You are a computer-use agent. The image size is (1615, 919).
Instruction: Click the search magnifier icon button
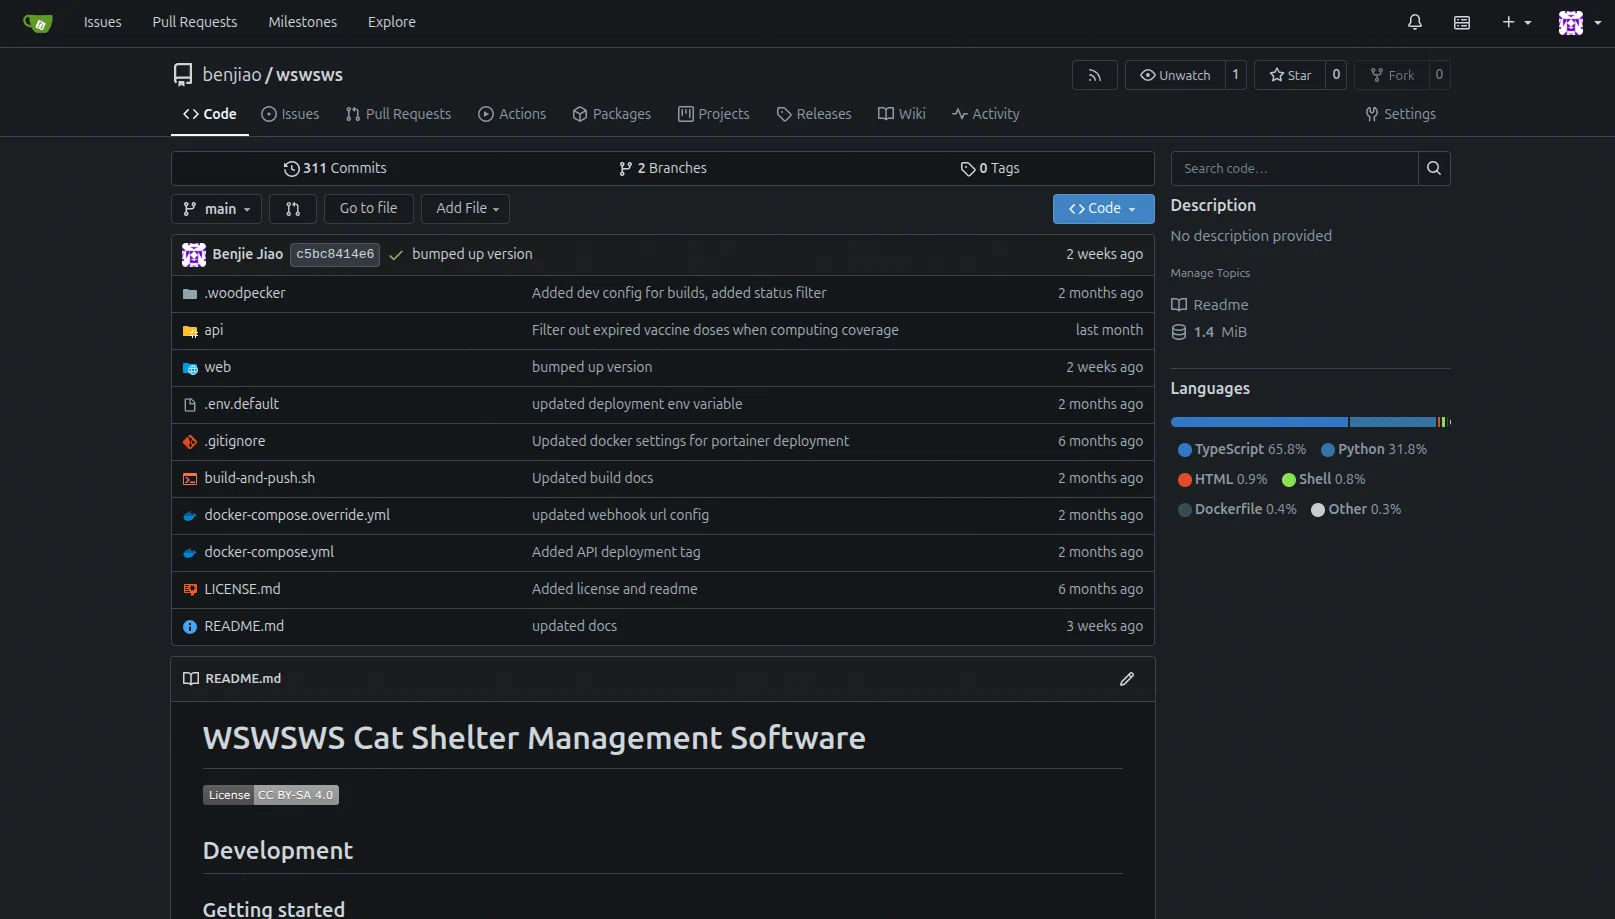click(x=1433, y=168)
